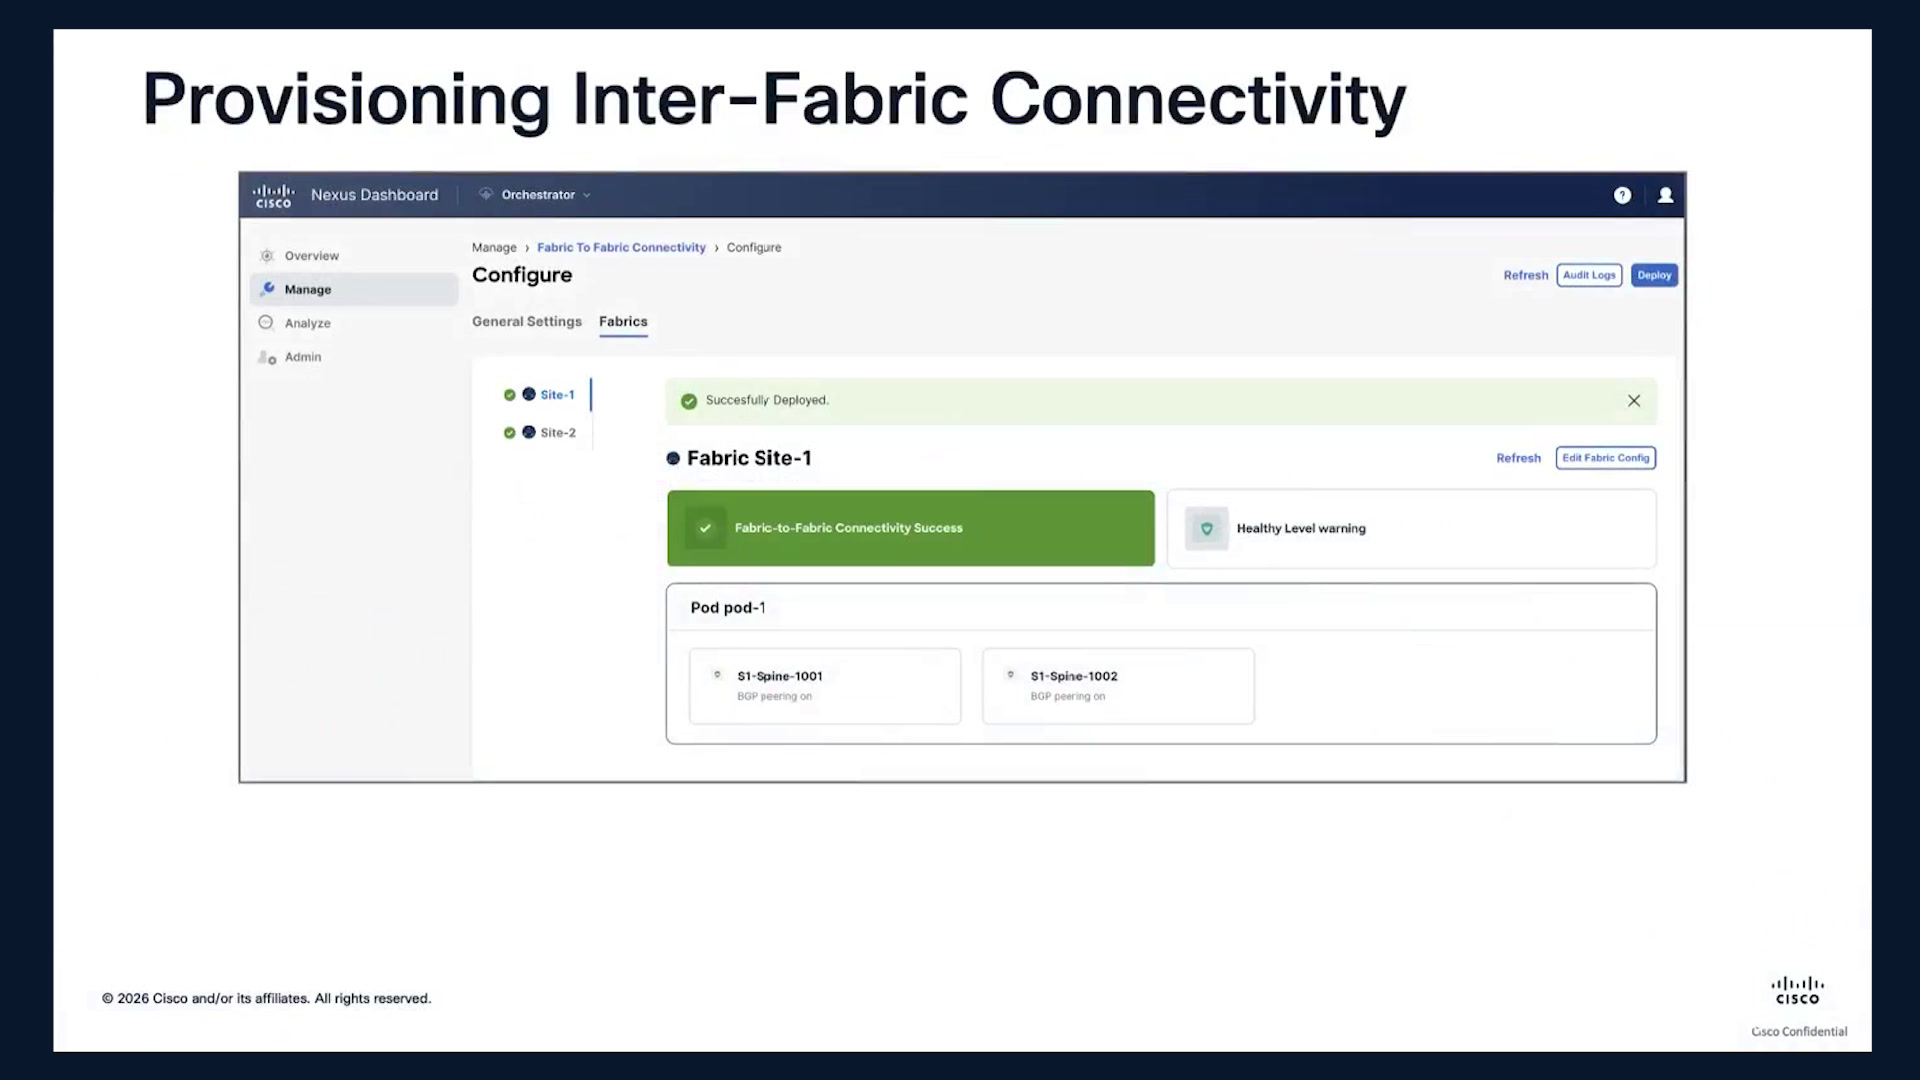Click the Manage breadcrumb
This screenshot has width=1920, height=1080.
tap(494, 248)
